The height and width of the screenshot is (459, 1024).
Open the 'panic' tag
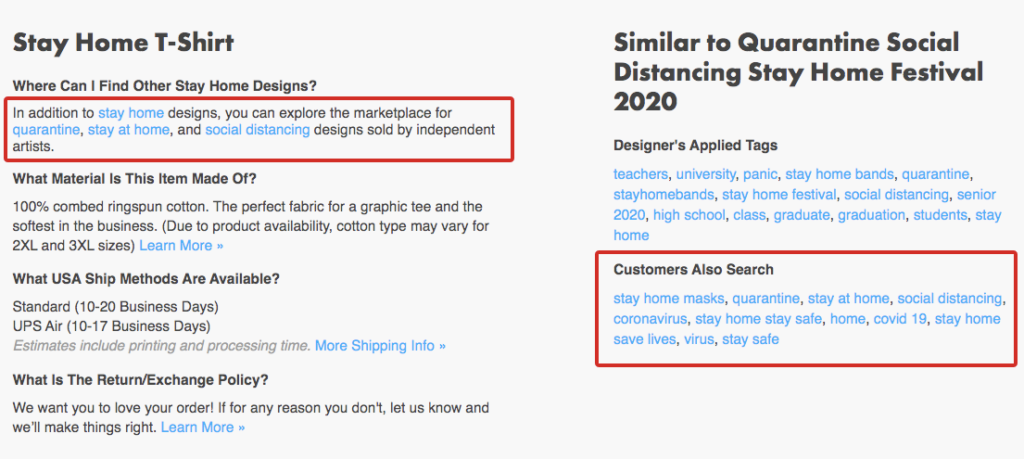coord(760,174)
